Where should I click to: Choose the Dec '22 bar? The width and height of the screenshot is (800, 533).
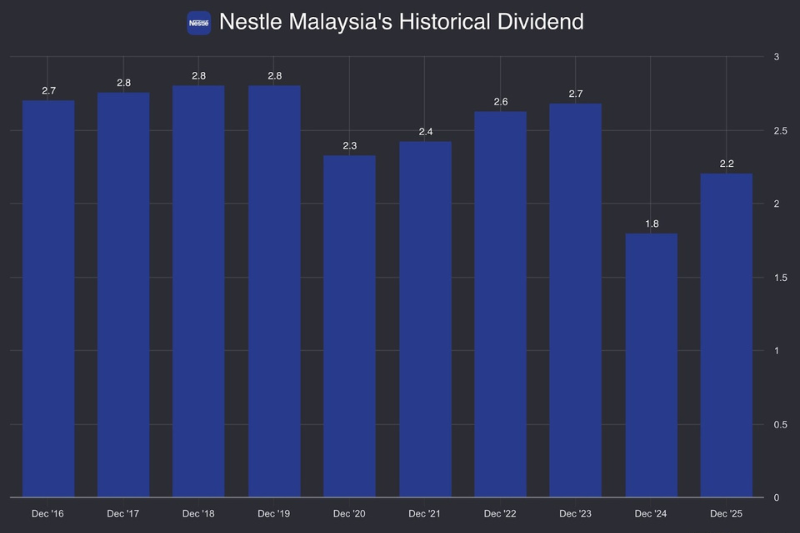pyautogui.click(x=500, y=304)
